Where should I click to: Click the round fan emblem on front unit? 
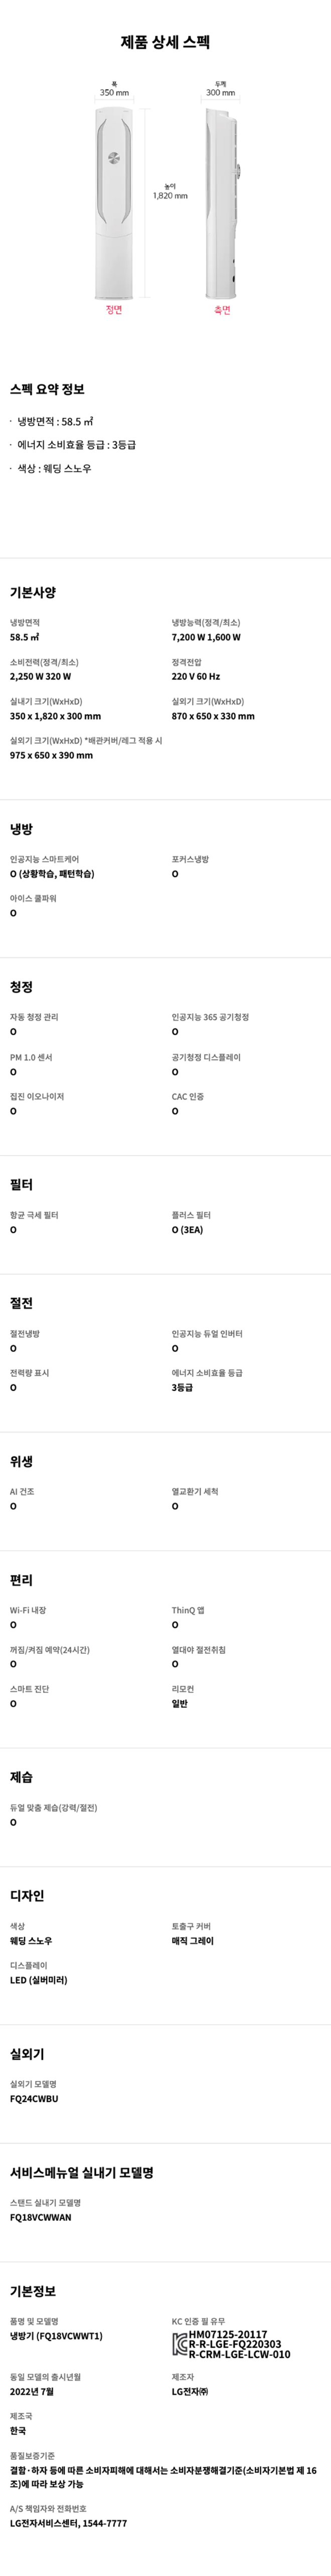114,158
